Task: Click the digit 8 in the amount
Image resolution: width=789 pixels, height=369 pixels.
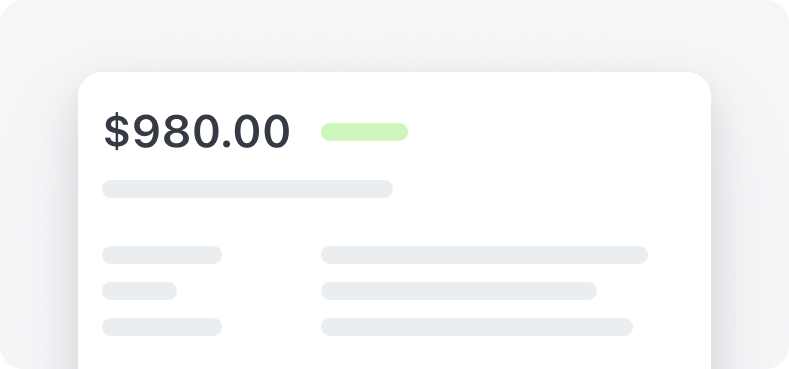Action: tap(177, 131)
